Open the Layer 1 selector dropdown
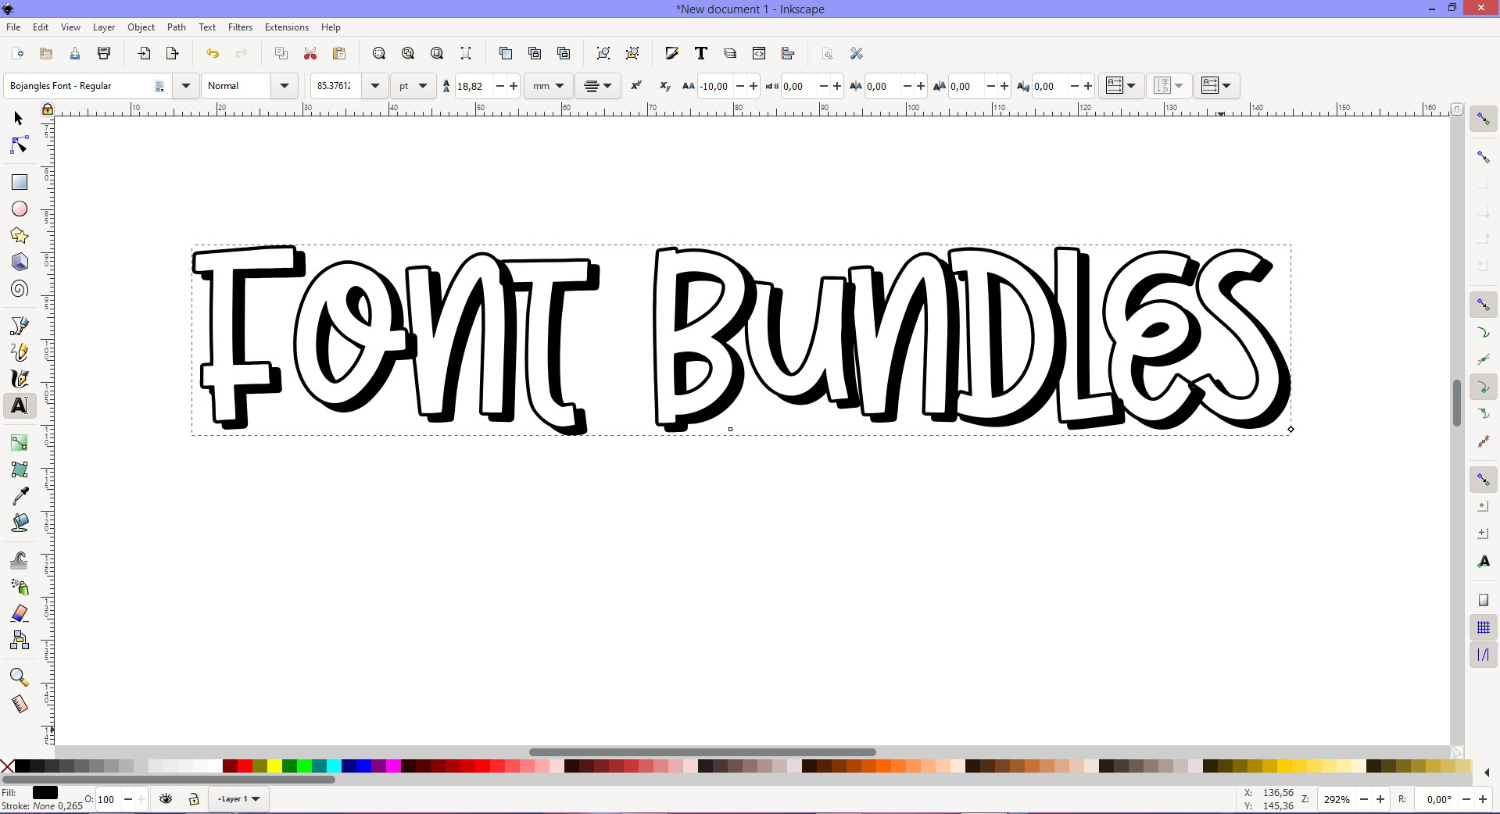The width and height of the screenshot is (1500, 814). click(239, 799)
